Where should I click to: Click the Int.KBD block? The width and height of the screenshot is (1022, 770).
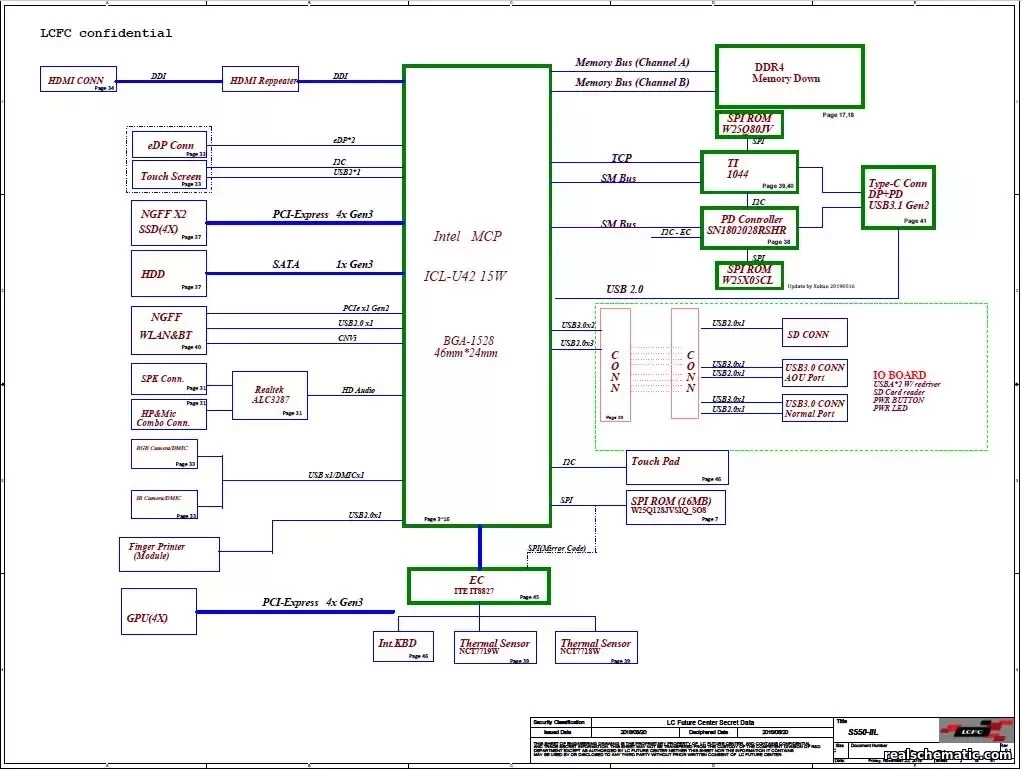(403, 647)
